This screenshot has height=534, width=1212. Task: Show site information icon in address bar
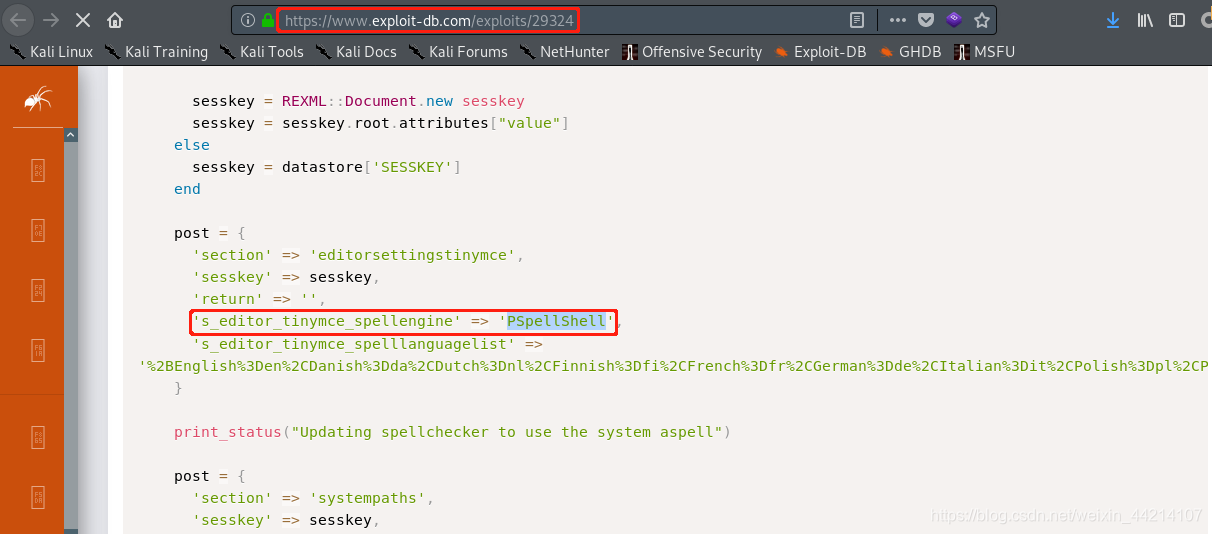pos(247,20)
